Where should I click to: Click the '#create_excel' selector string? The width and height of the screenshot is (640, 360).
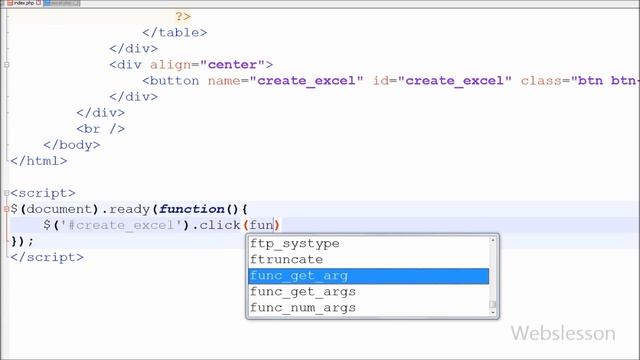pyautogui.click(x=121, y=225)
